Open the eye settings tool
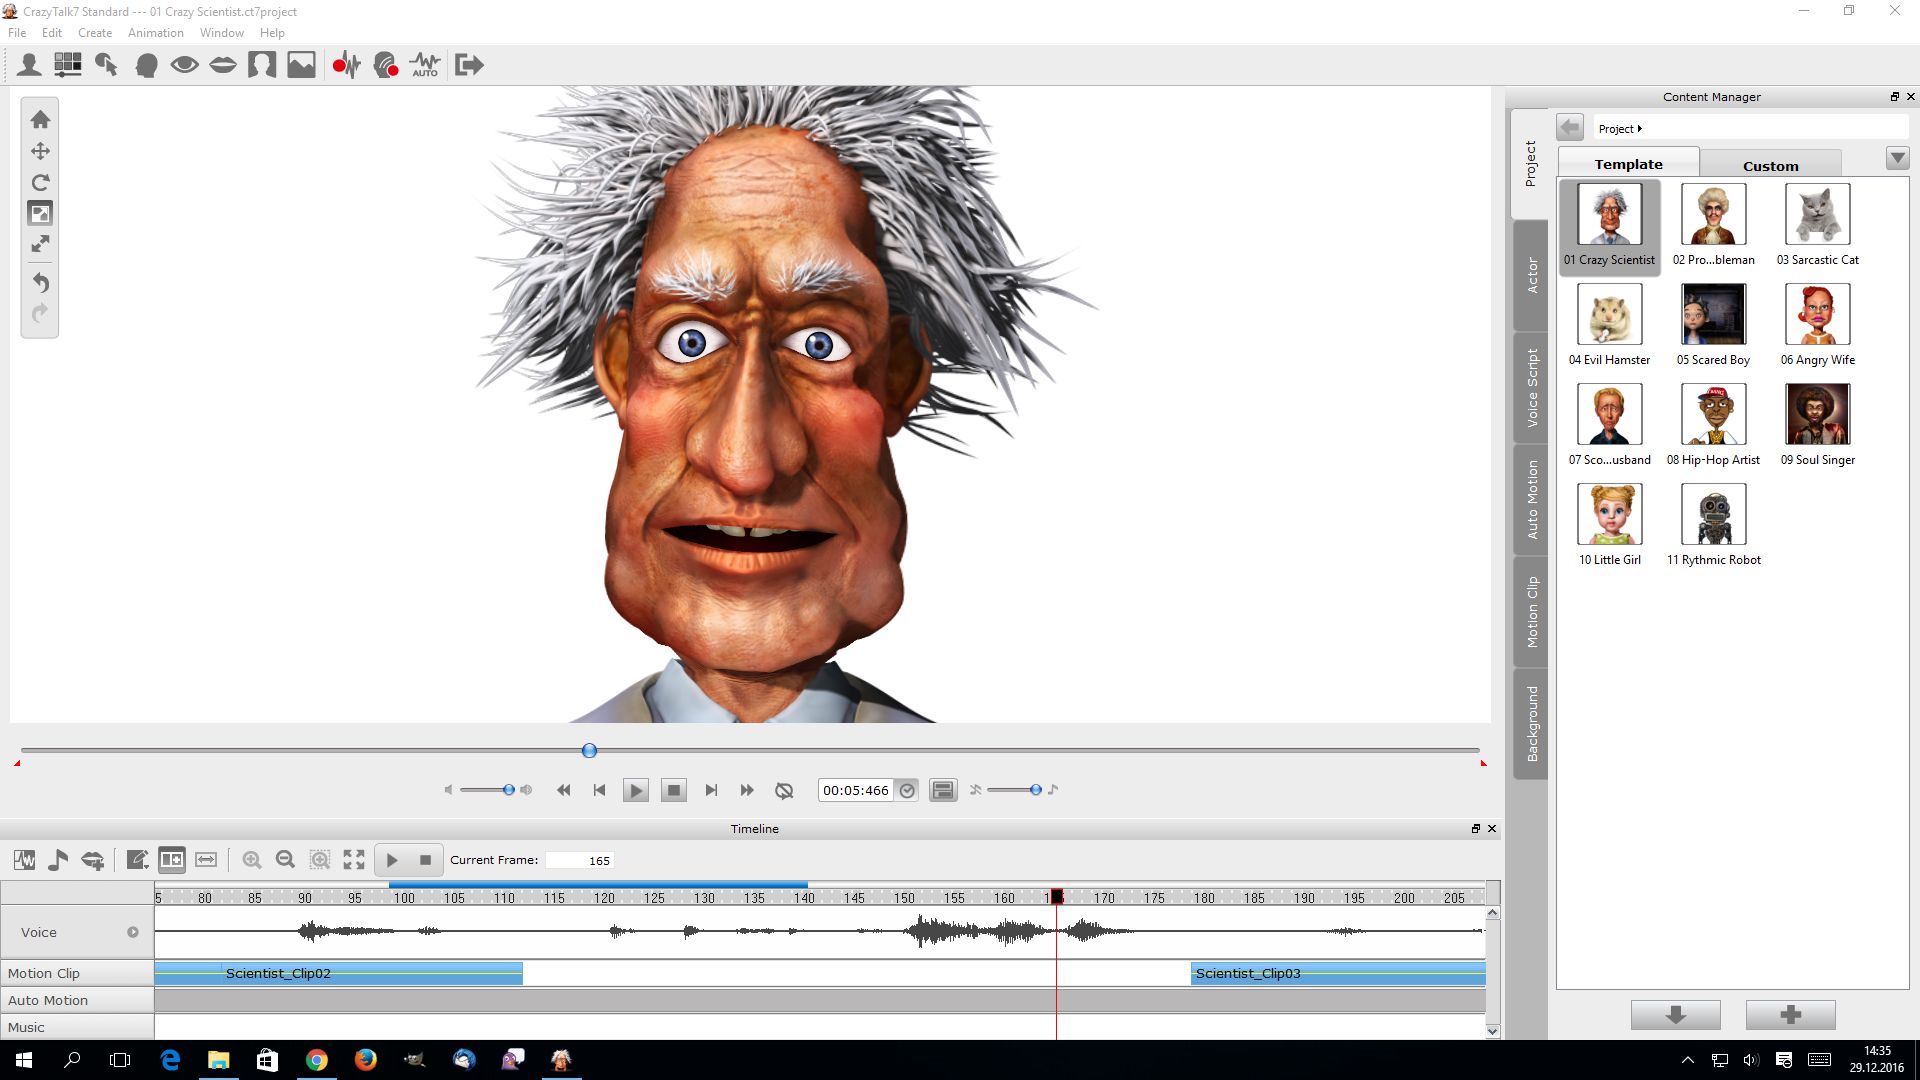This screenshot has height=1080, width=1920. tap(184, 66)
